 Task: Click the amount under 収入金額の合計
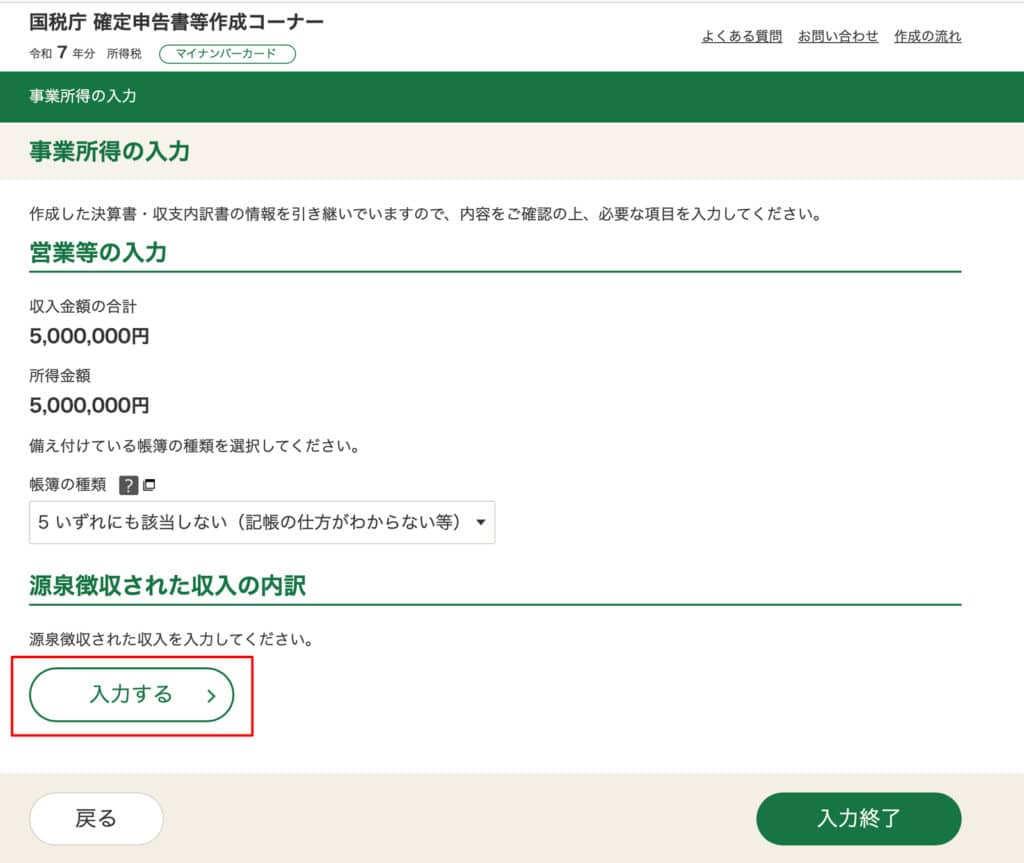click(x=89, y=336)
